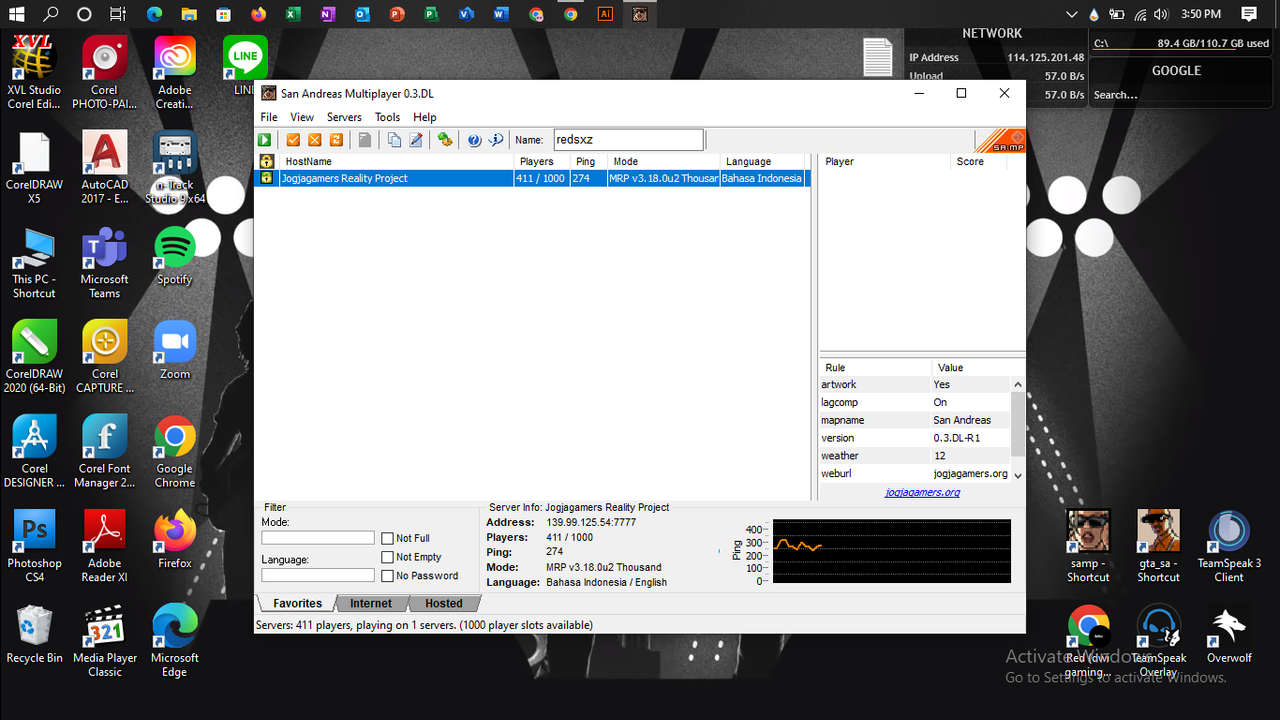
Task: Click Firefox icon in the taskbar
Action: point(259,14)
